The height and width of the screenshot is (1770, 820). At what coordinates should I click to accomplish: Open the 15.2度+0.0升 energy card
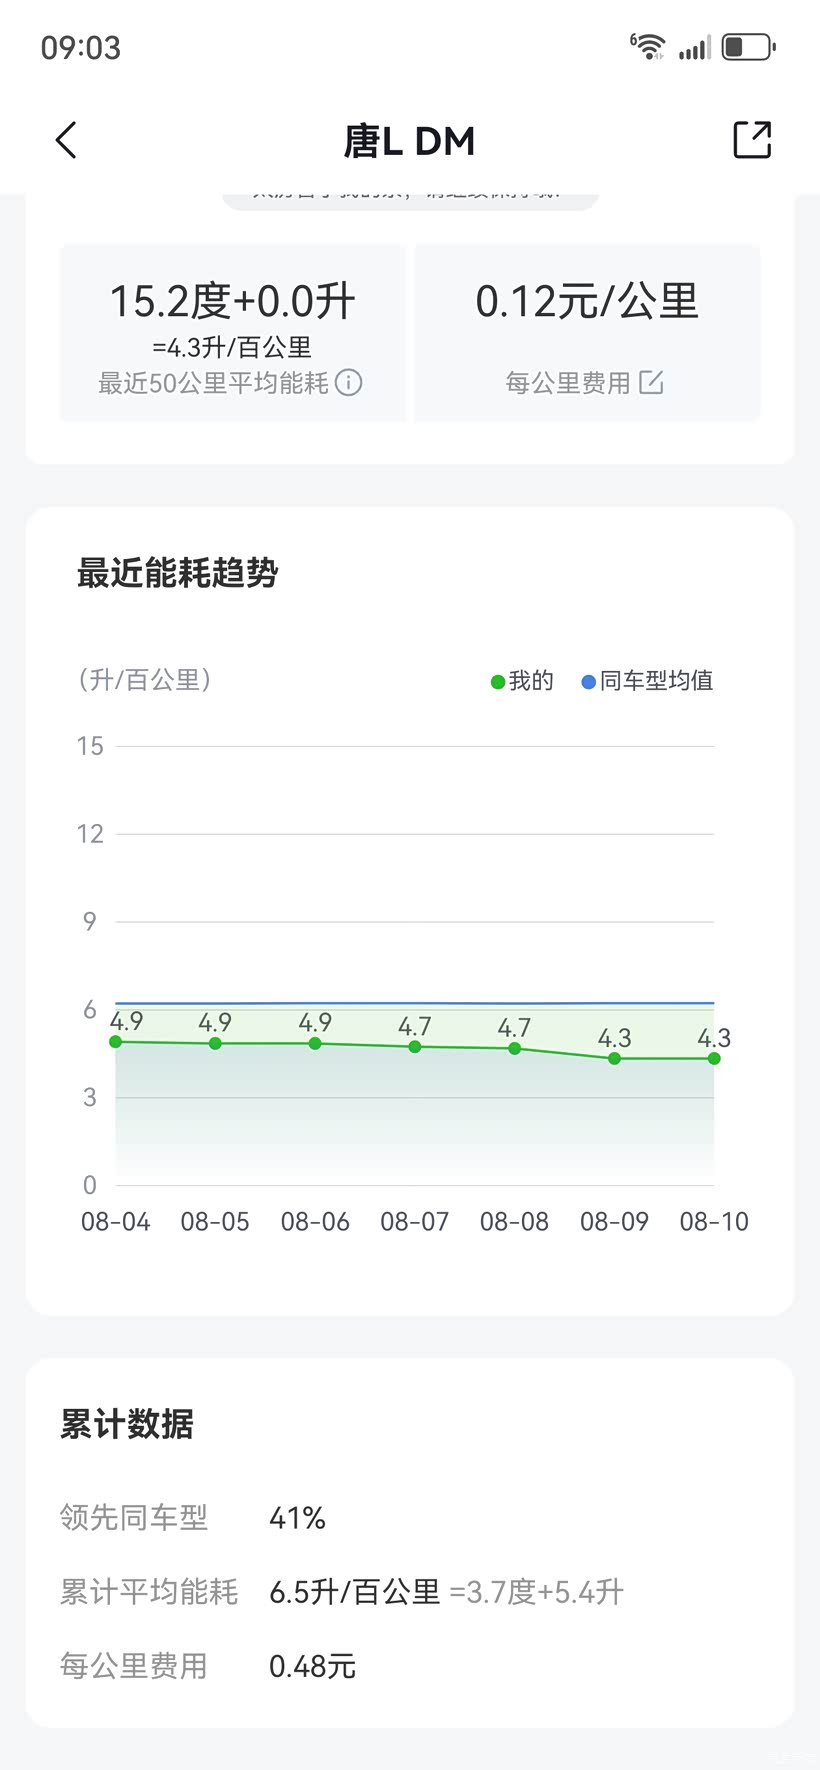(232, 332)
